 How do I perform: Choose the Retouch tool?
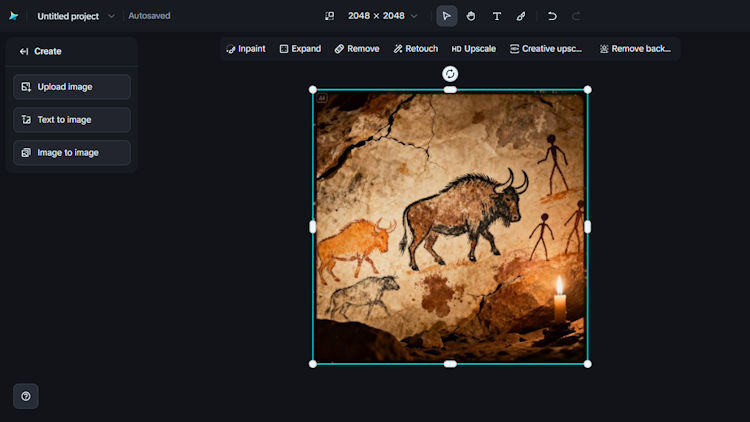(416, 49)
